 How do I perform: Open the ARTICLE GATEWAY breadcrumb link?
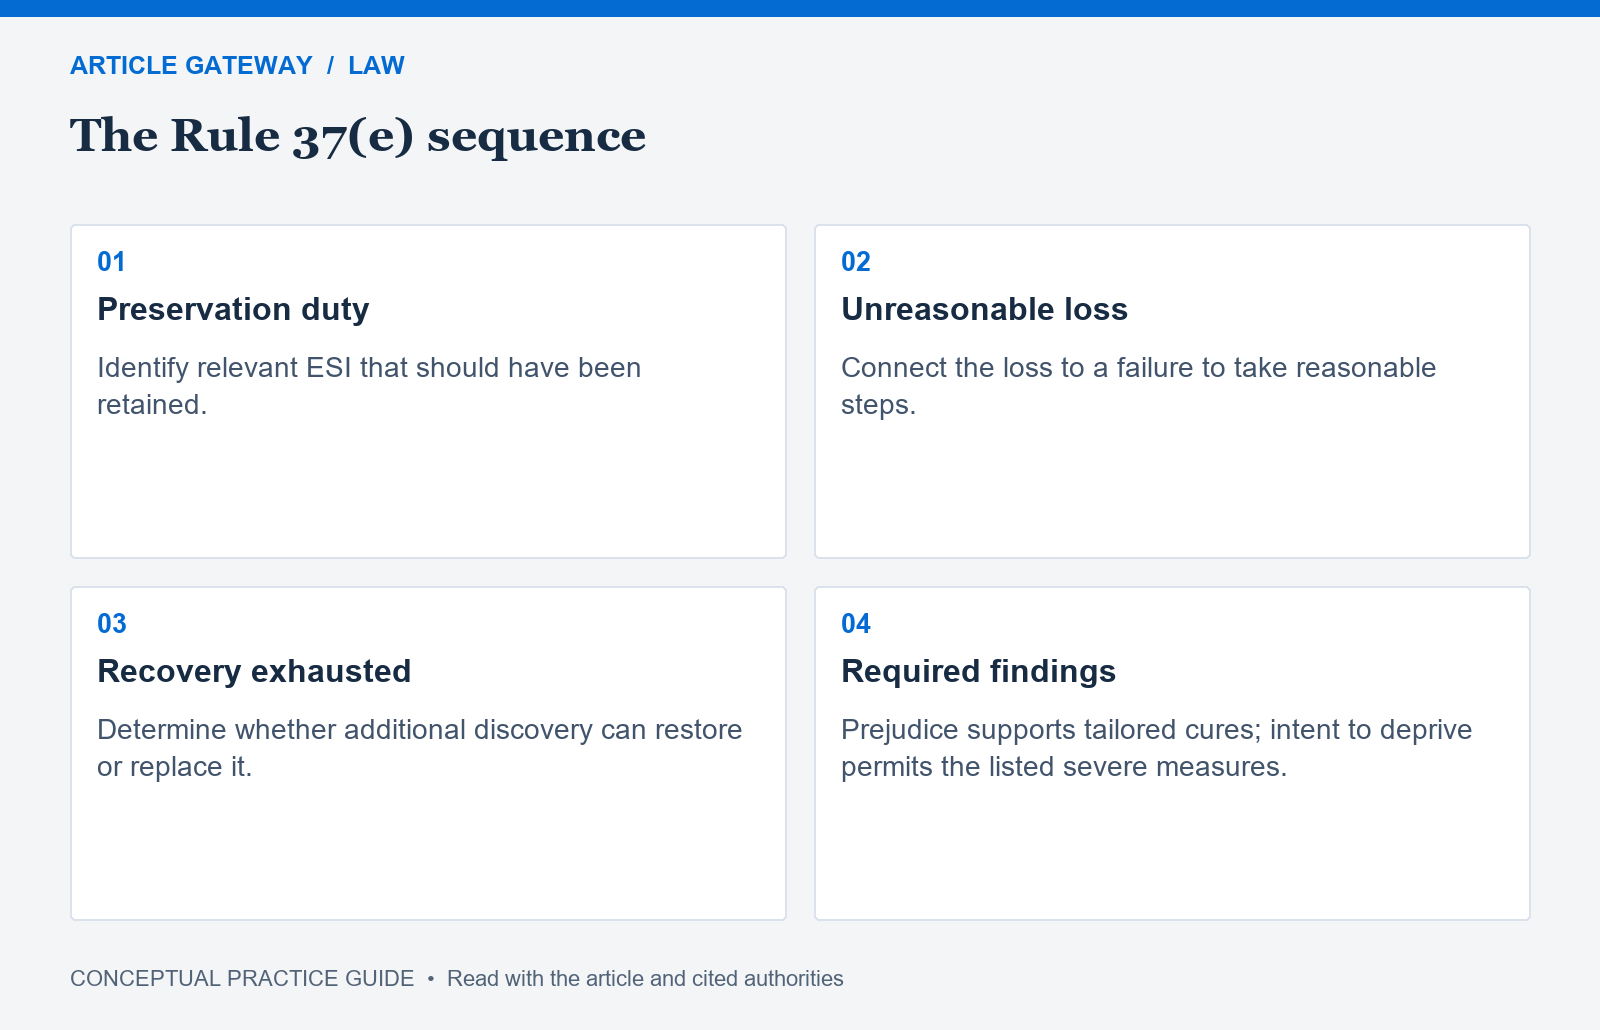[x=191, y=65]
